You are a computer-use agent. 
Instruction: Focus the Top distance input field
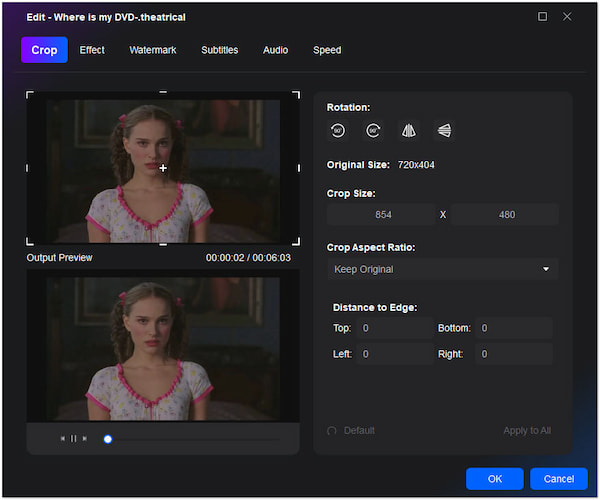tap(395, 328)
